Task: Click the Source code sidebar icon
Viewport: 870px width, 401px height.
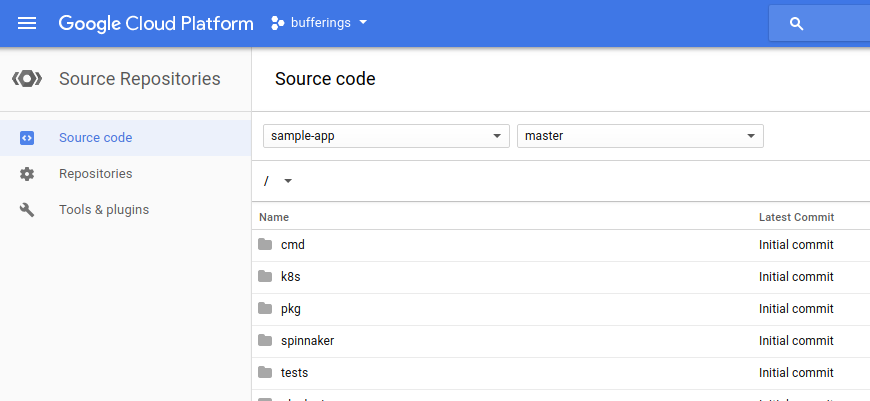Action: coord(27,138)
